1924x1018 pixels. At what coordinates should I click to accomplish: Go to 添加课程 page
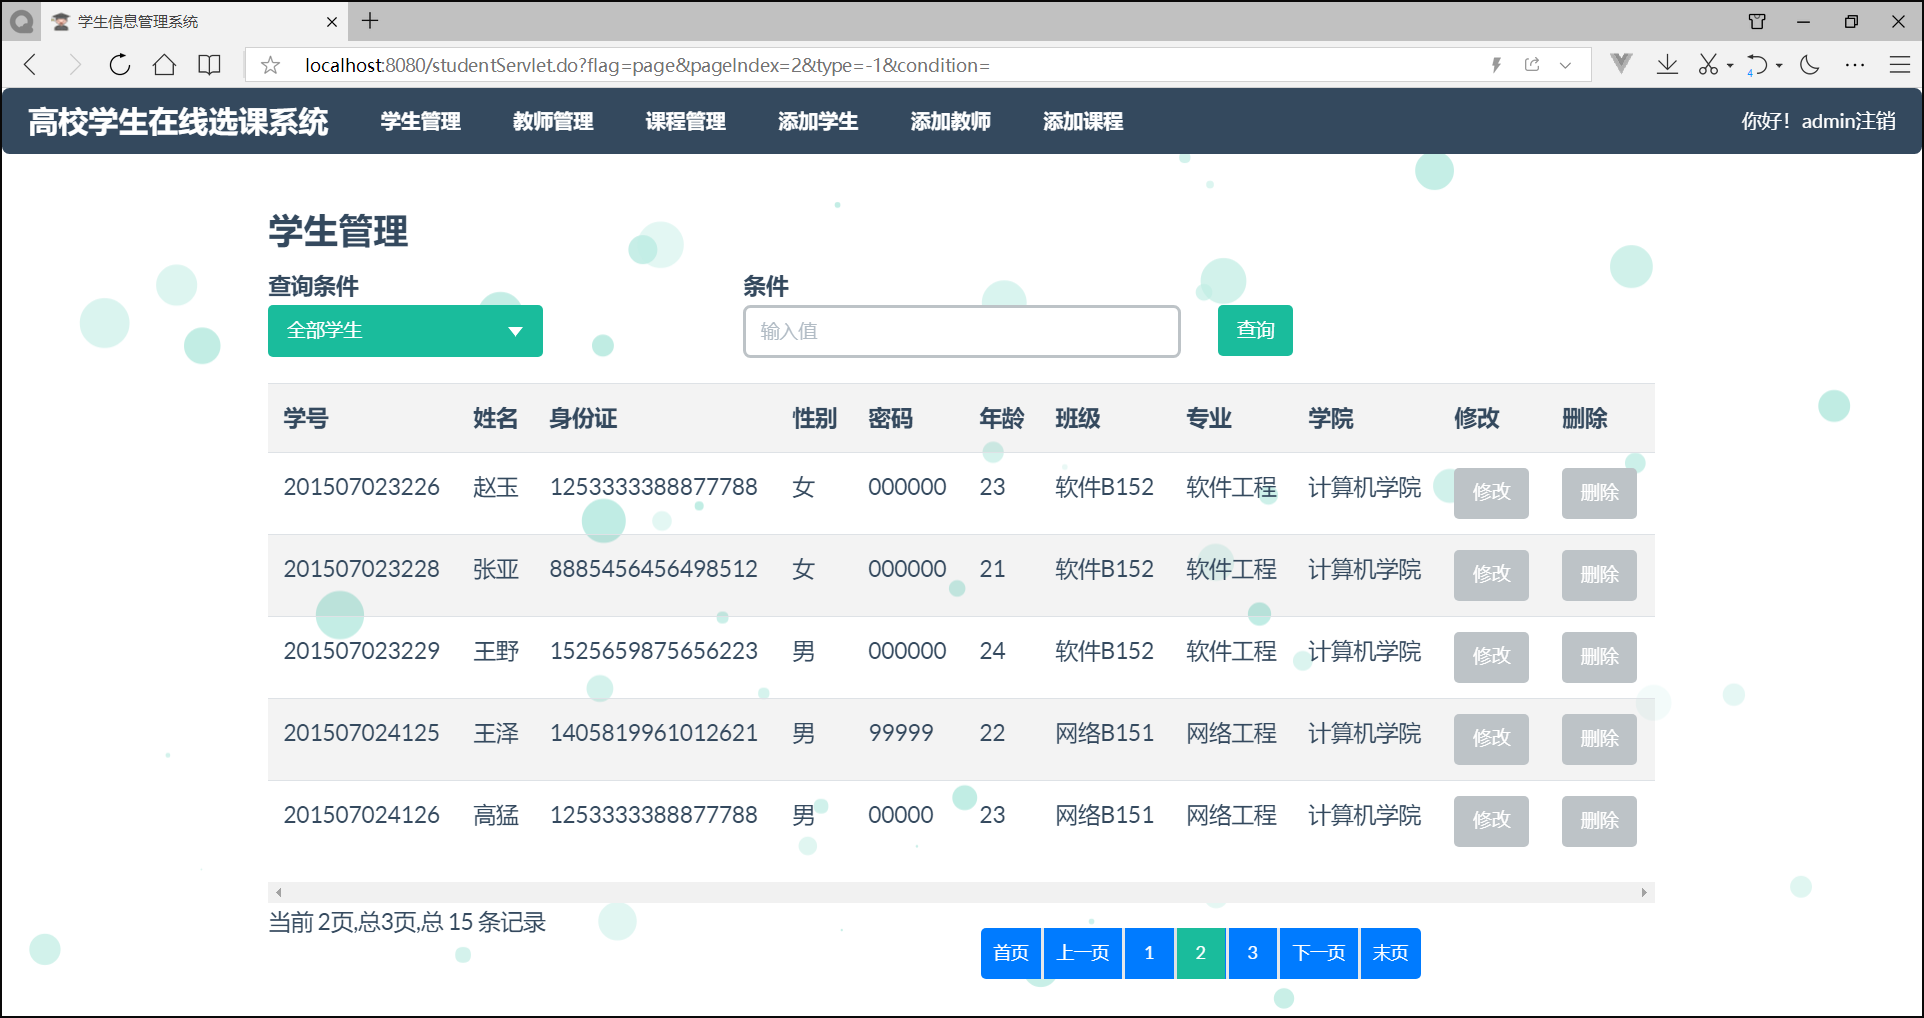coord(1083,122)
